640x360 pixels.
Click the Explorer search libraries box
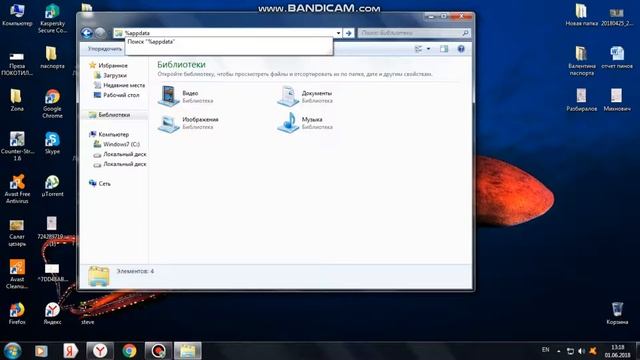(x=410, y=33)
